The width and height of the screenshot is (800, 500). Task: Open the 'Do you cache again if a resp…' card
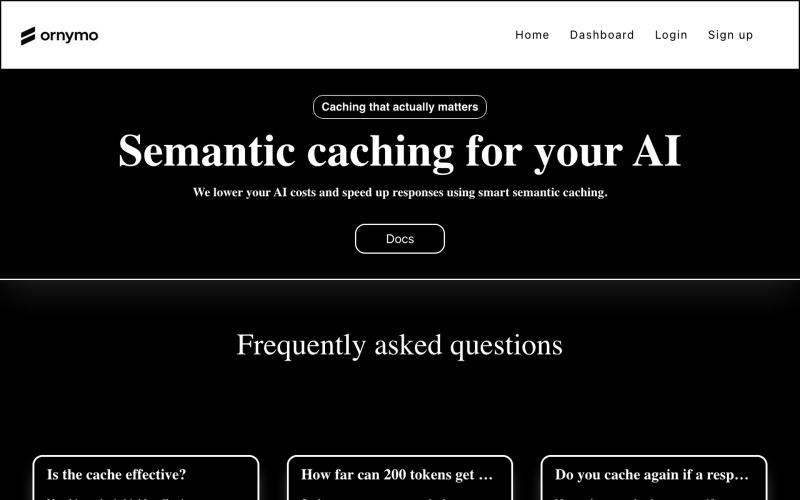pyautogui.click(x=654, y=478)
